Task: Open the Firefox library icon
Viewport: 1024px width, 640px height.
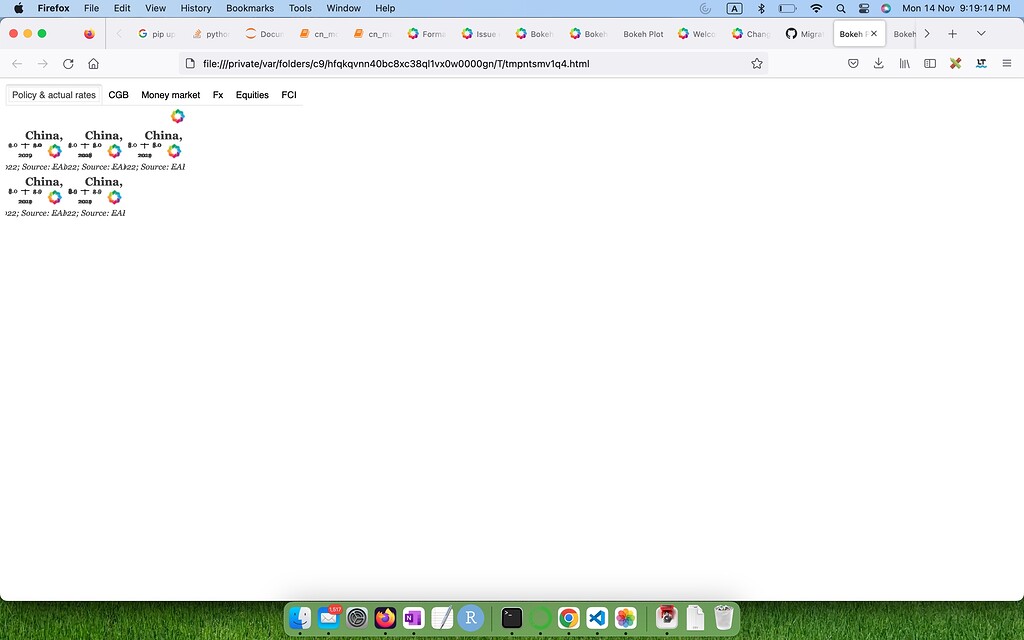Action: pyautogui.click(x=905, y=63)
